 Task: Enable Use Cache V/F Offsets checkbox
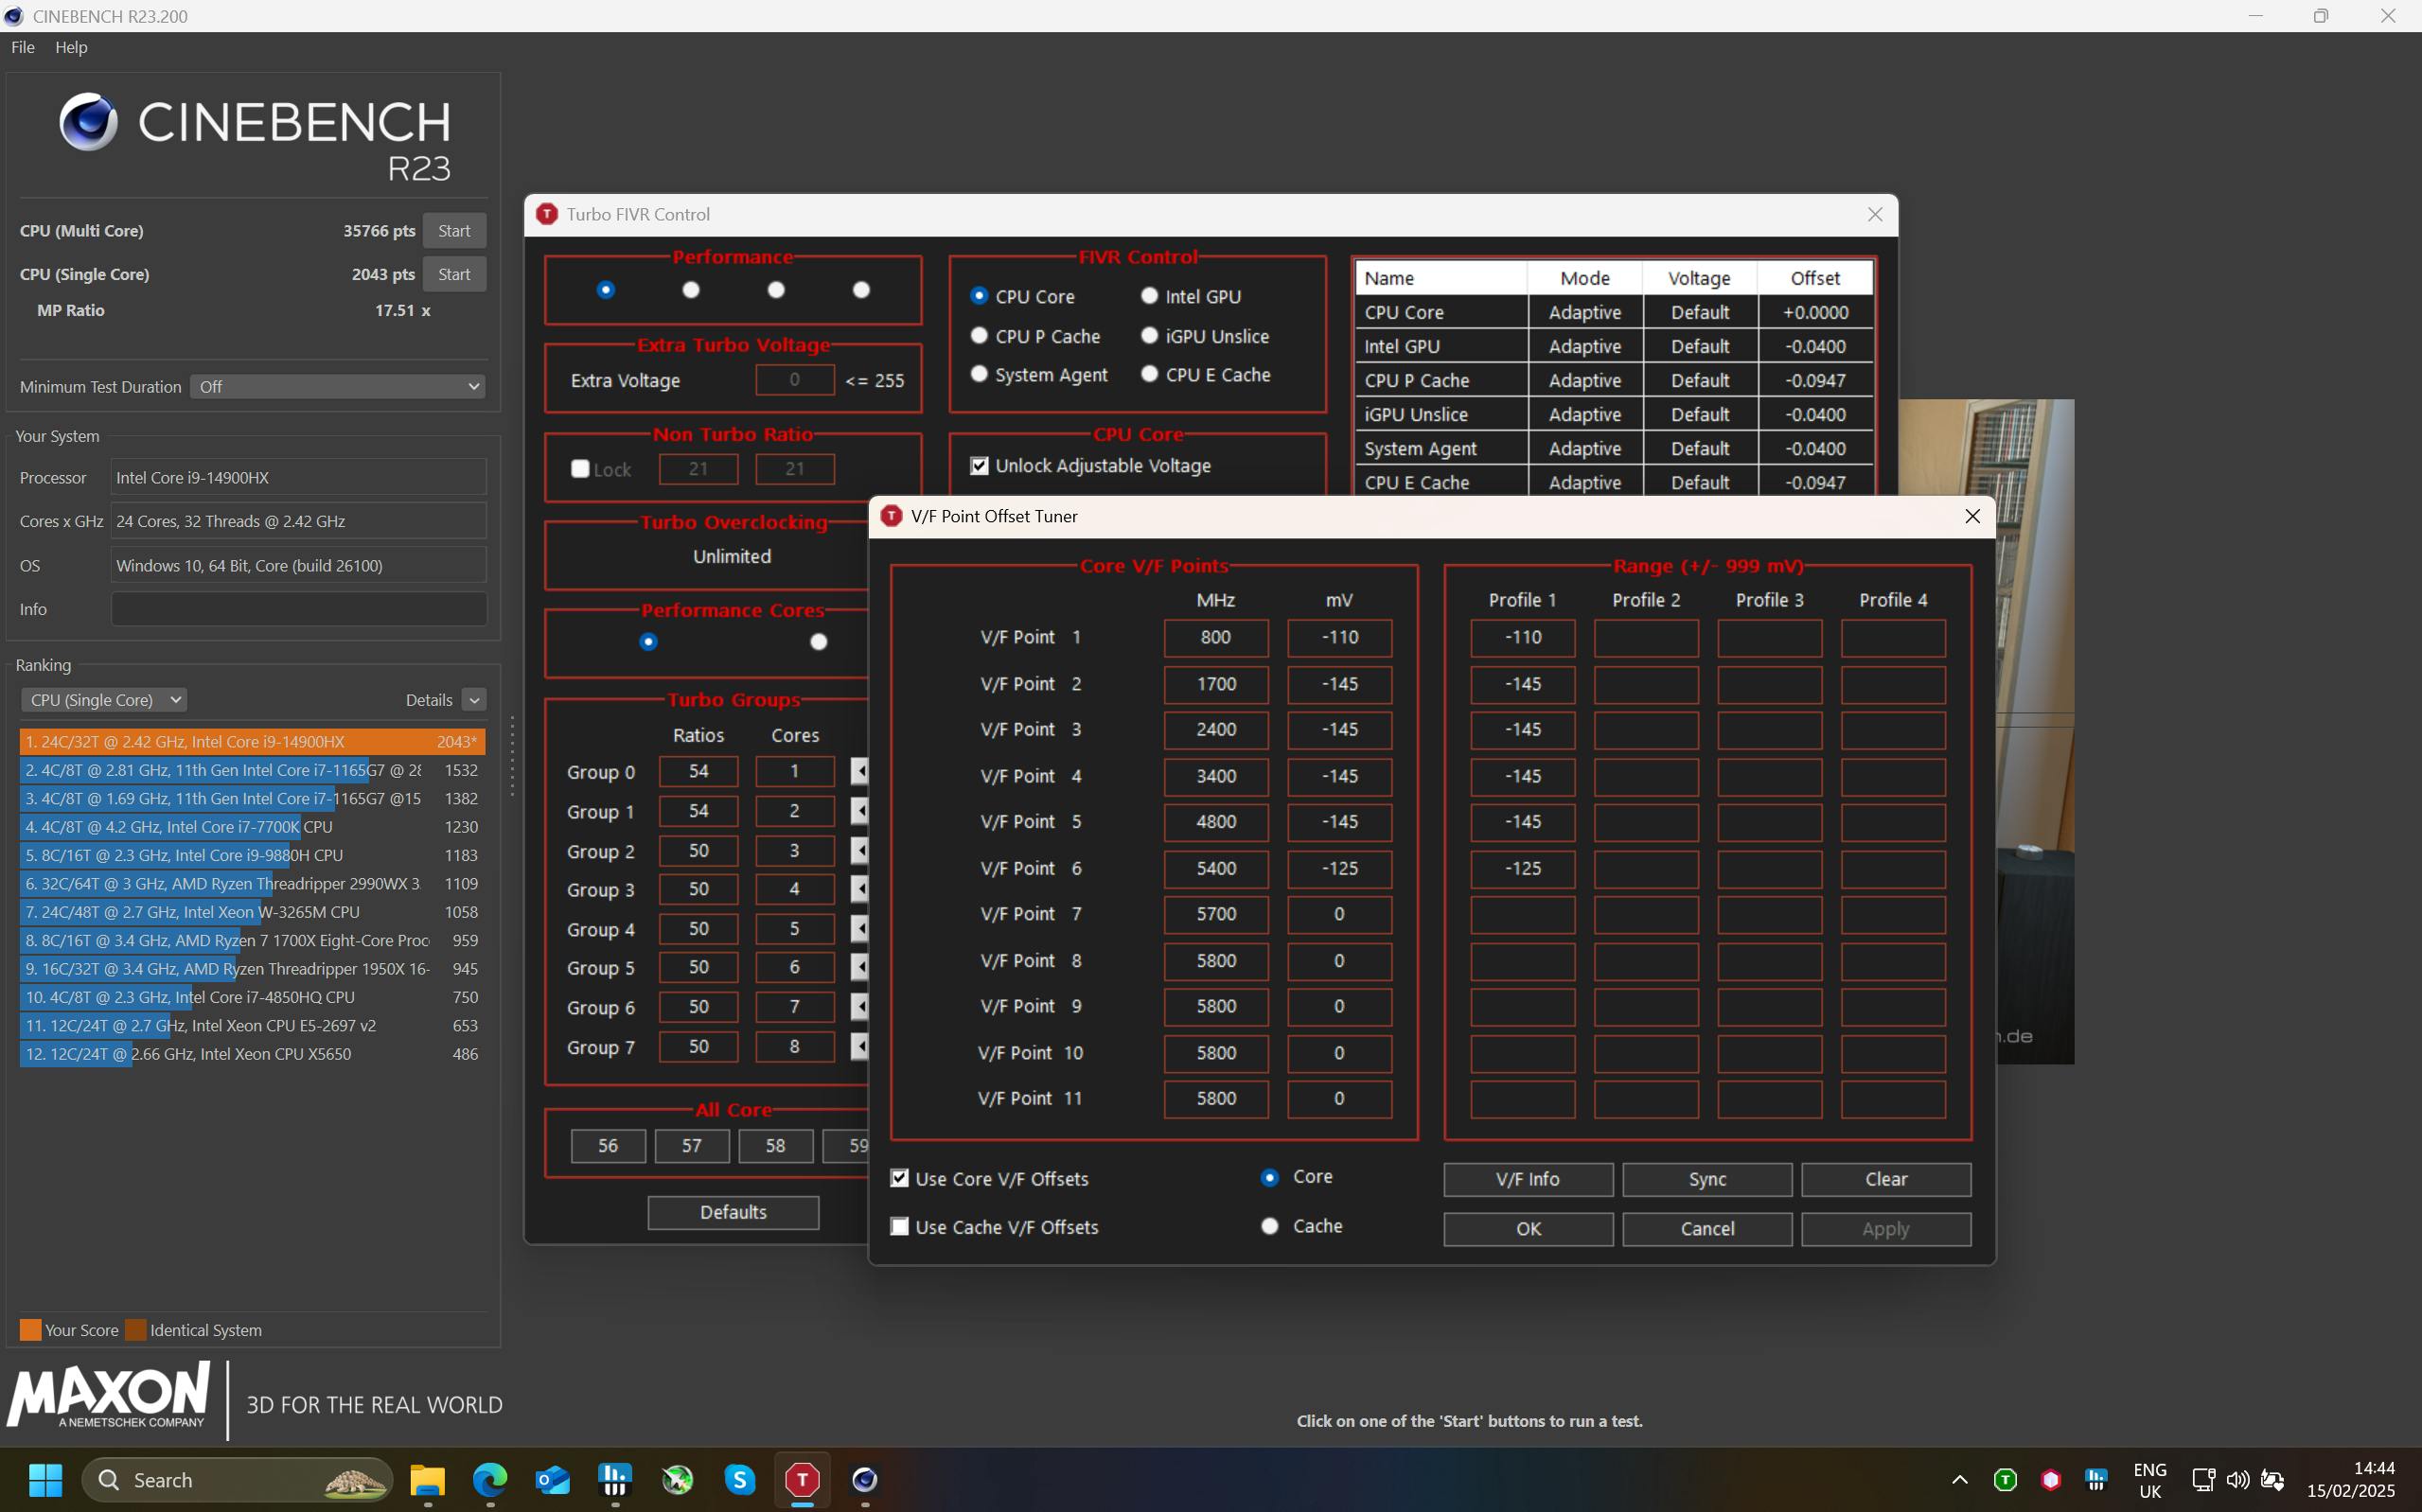click(x=900, y=1226)
